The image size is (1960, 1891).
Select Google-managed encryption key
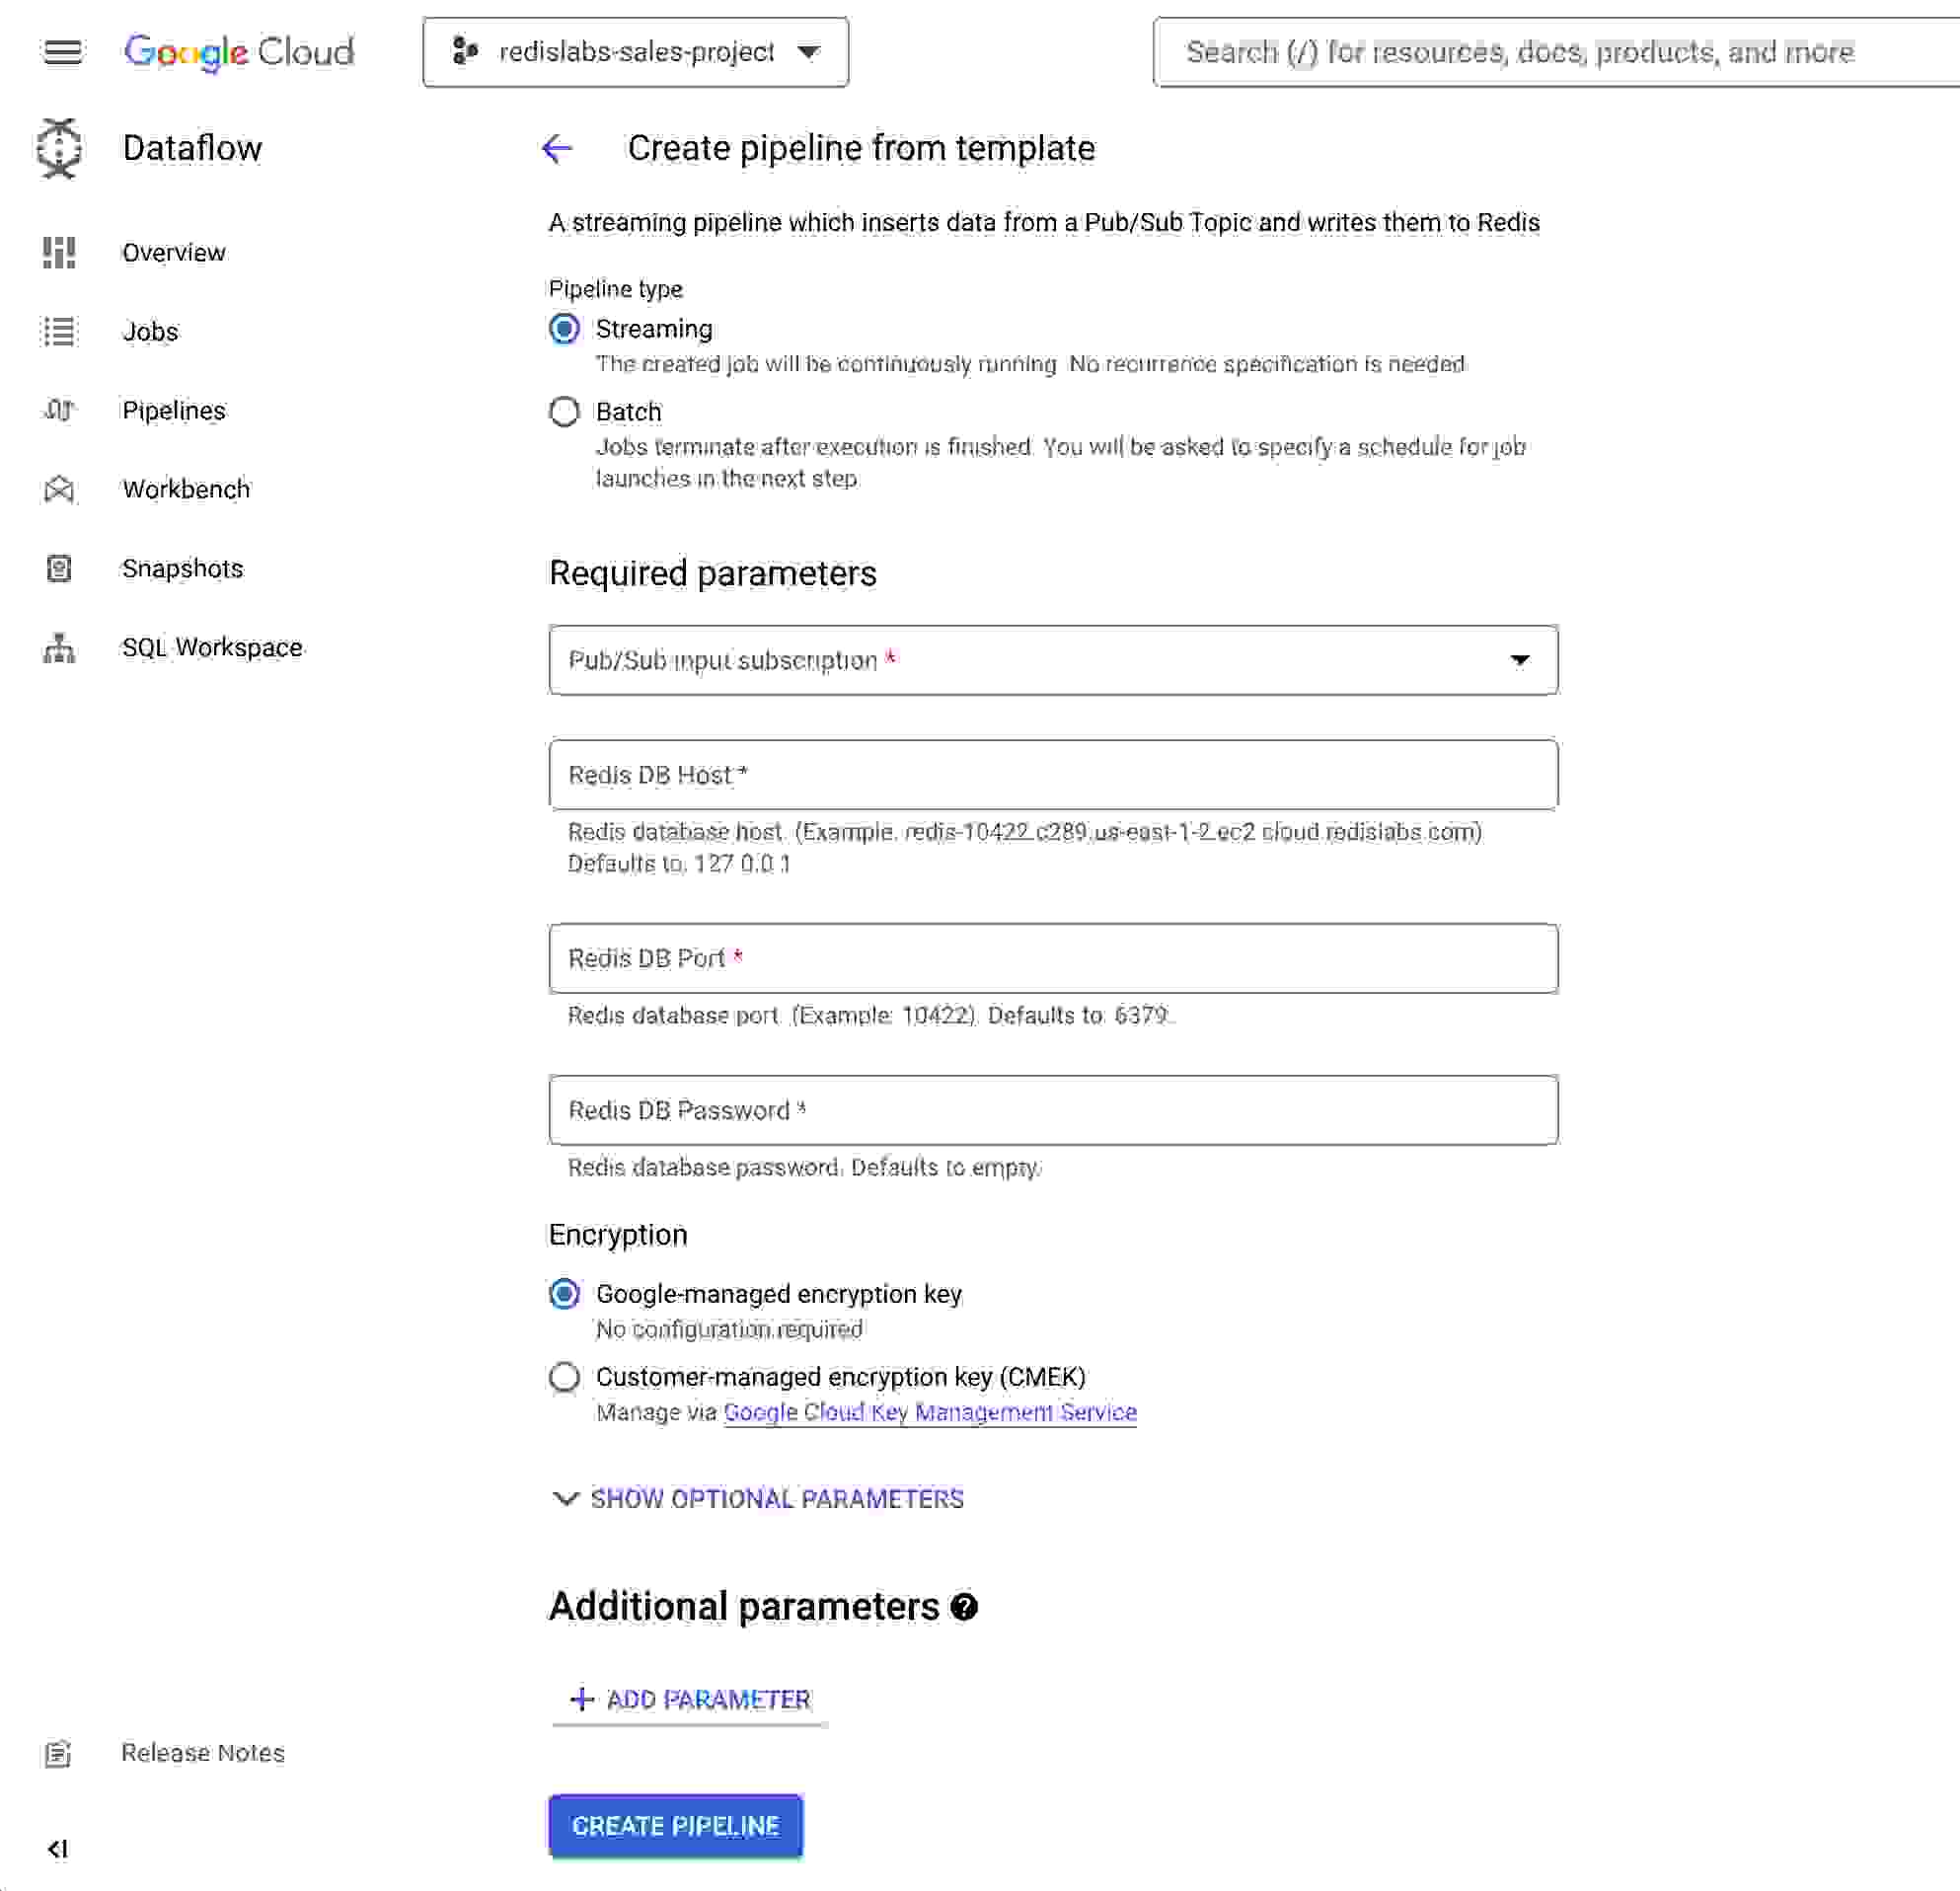(564, 1293)
